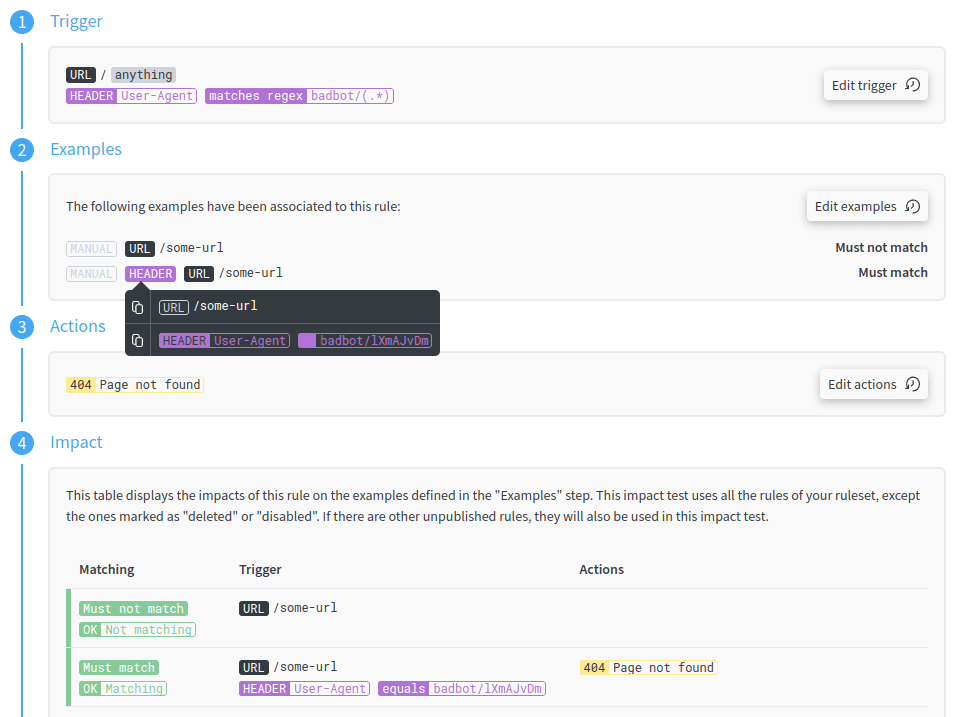Viewport: 961px width, 717px height.
Task: Select the 'URL anything' trigger tag
Action: coord(120,74)
